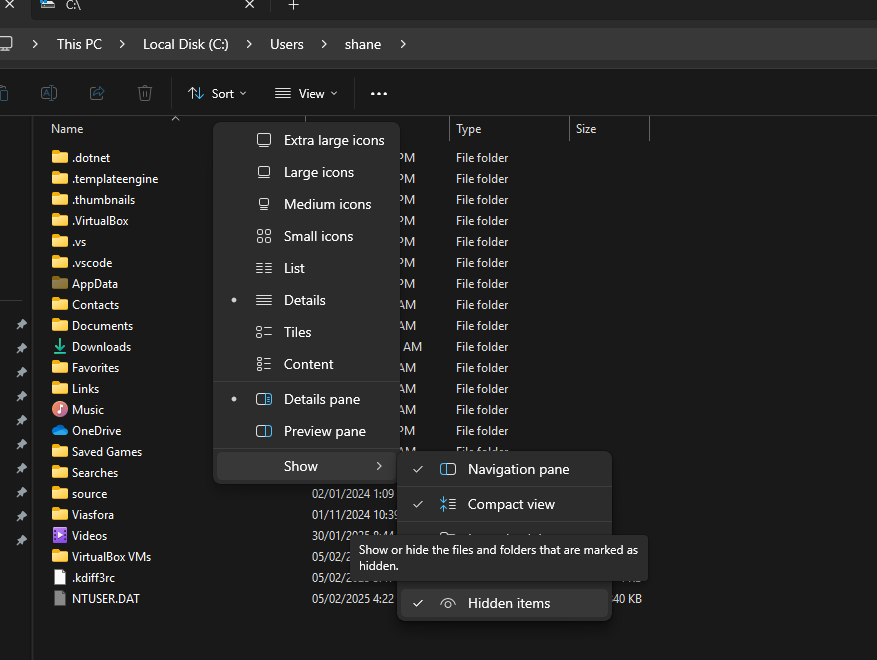
Task: Select the Tiles view layout
Action: click(x=307, y=332)
